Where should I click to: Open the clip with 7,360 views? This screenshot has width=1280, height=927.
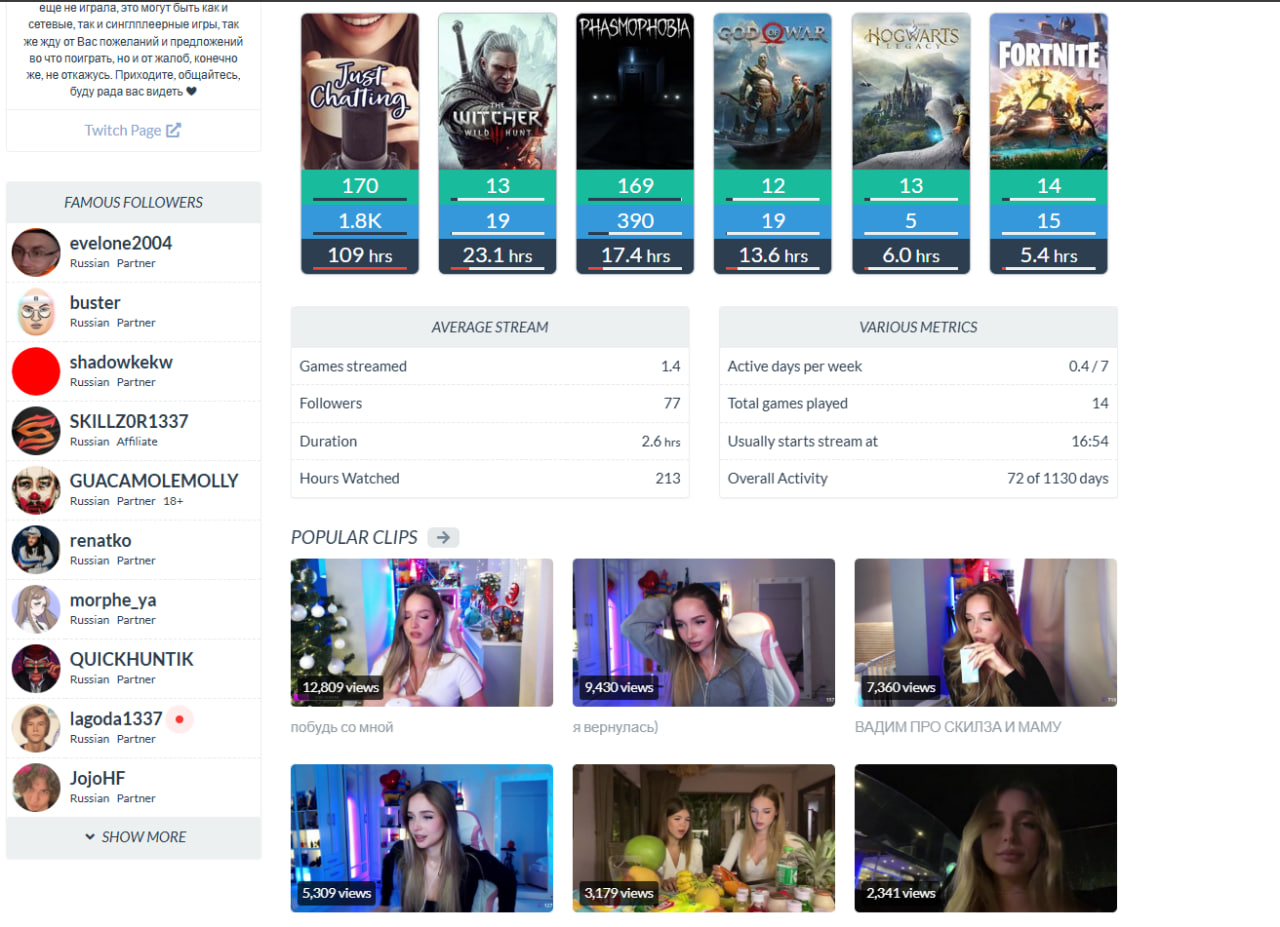[986, 633]
